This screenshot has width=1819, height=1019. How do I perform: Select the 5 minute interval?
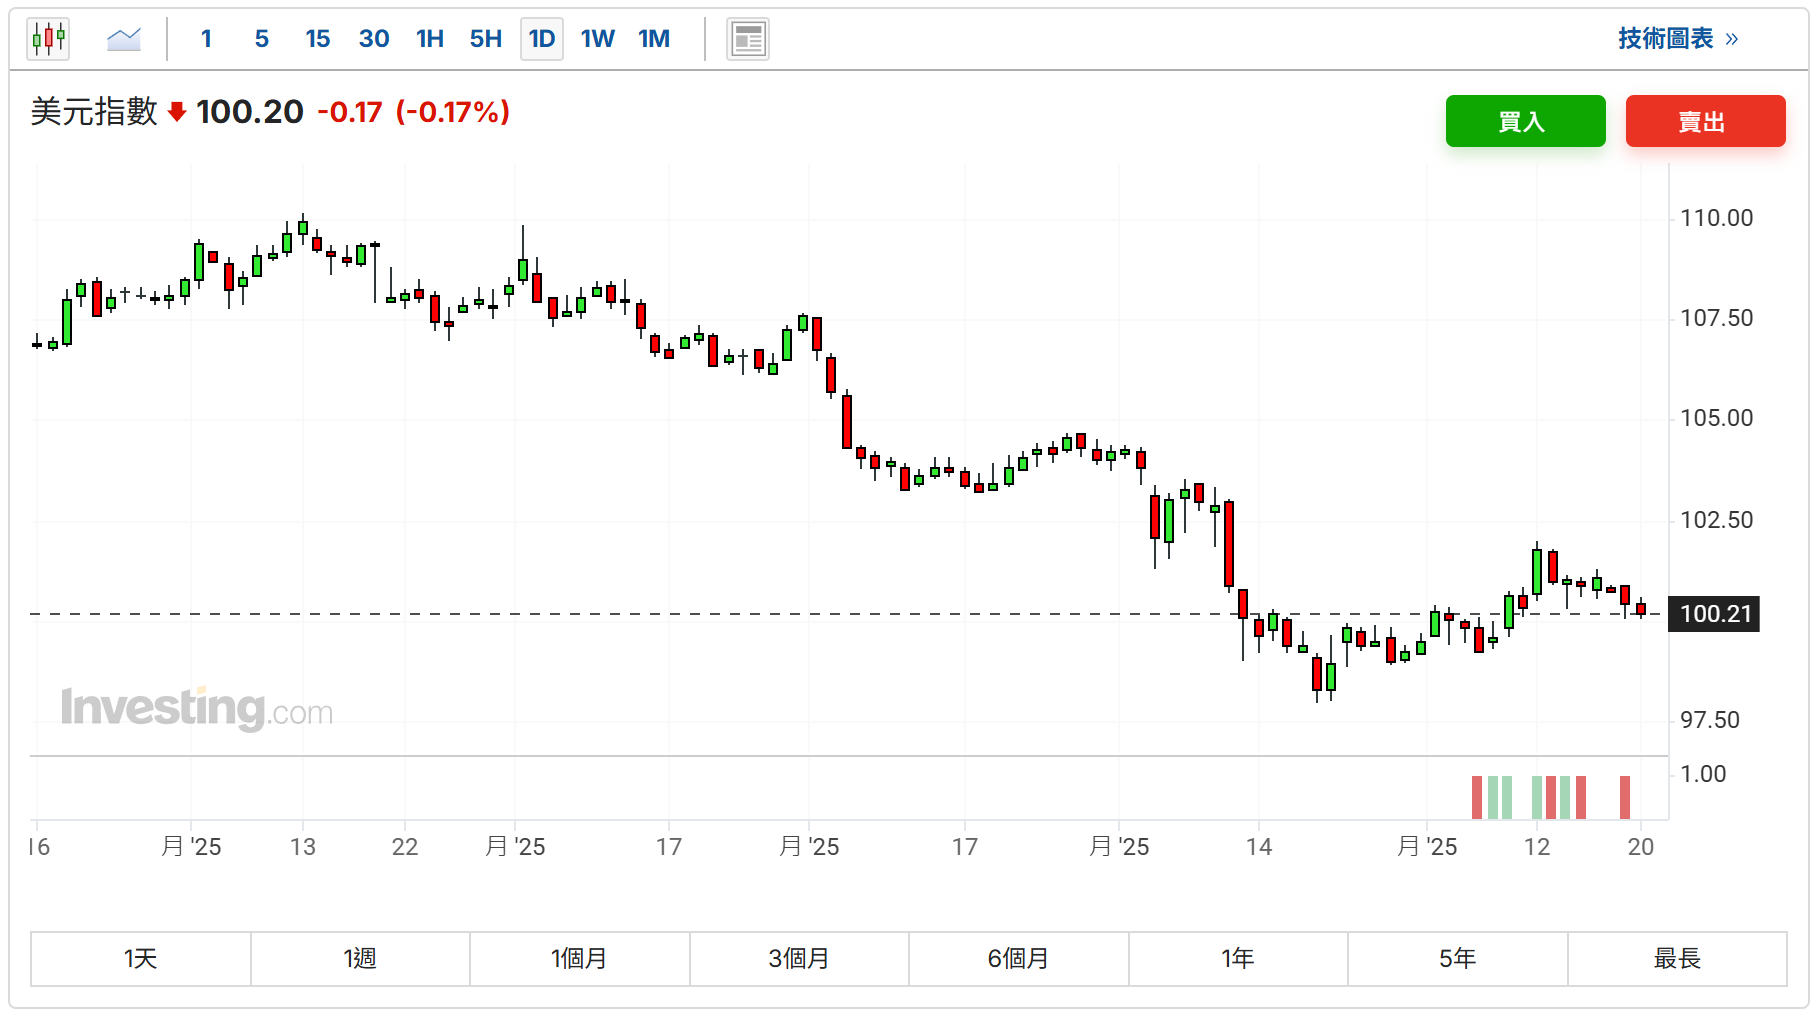pos(262,39)
